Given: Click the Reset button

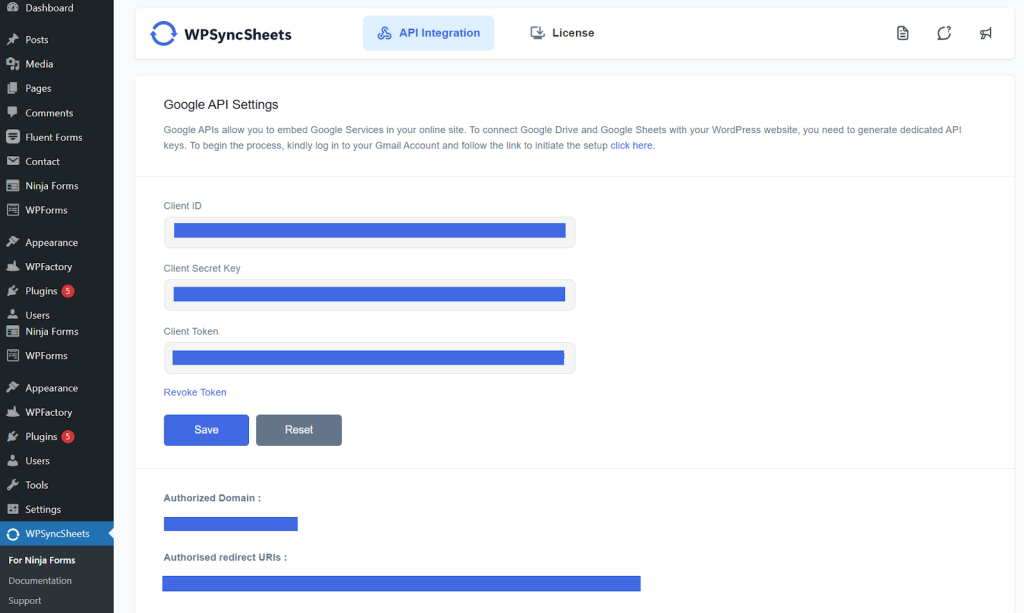Looking at the screenshot, I should [x=298, y=430].
